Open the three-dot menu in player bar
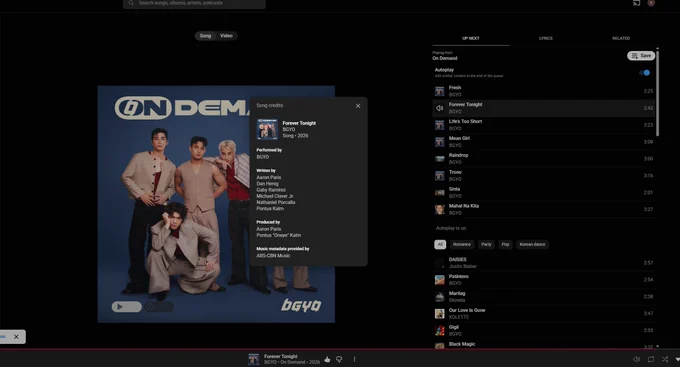Image resolution: width=680 pixels, height=367 pixels. (354, 359)
